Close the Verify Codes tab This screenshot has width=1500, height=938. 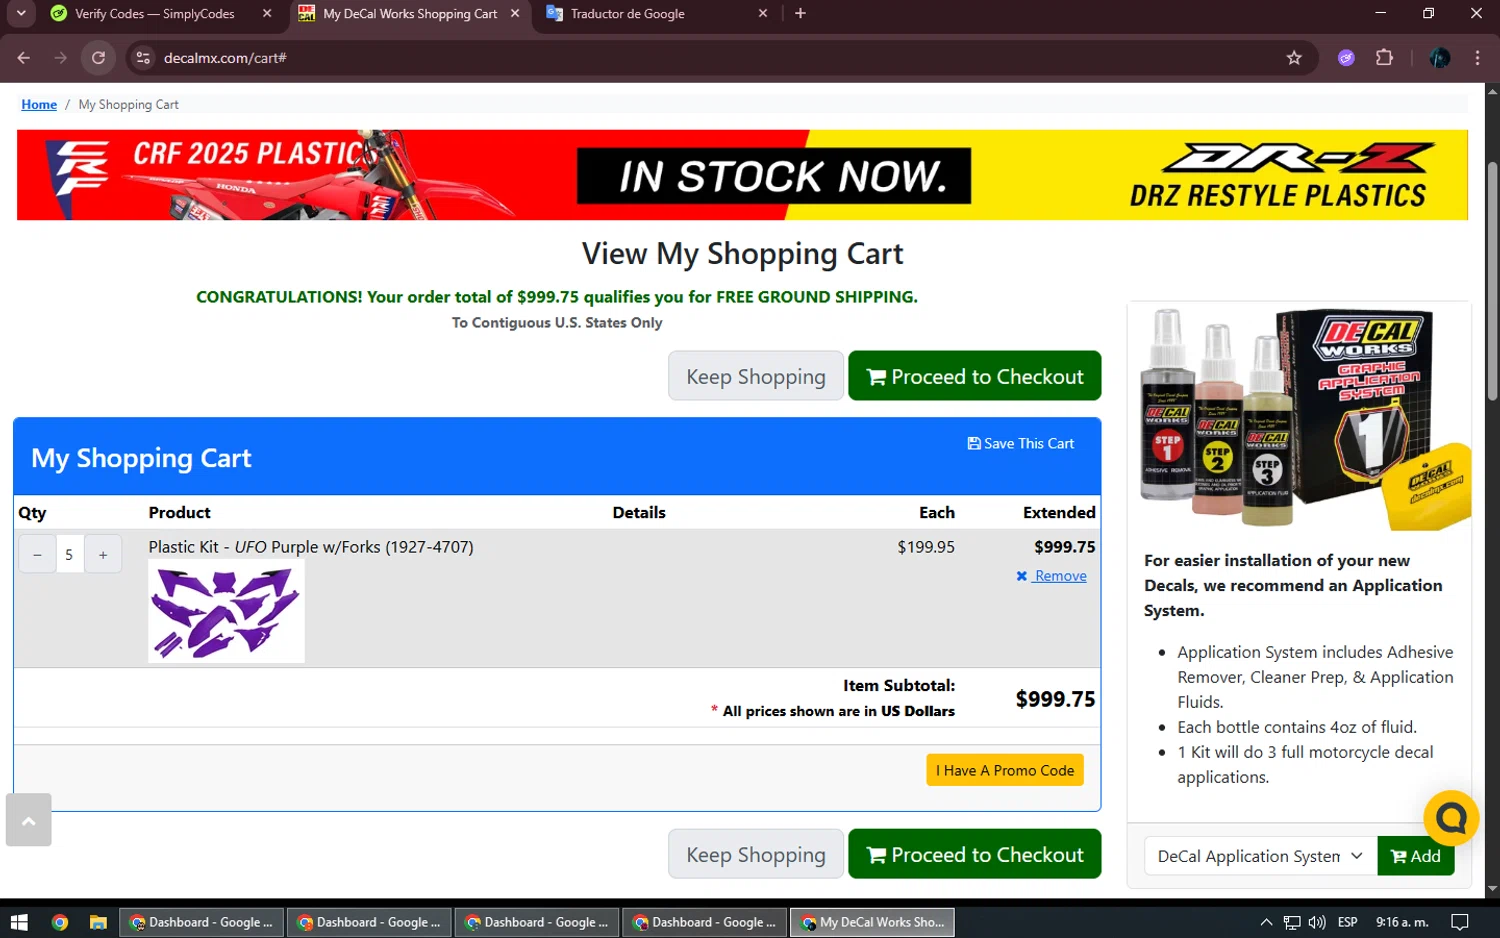click(x=267, y=14)
